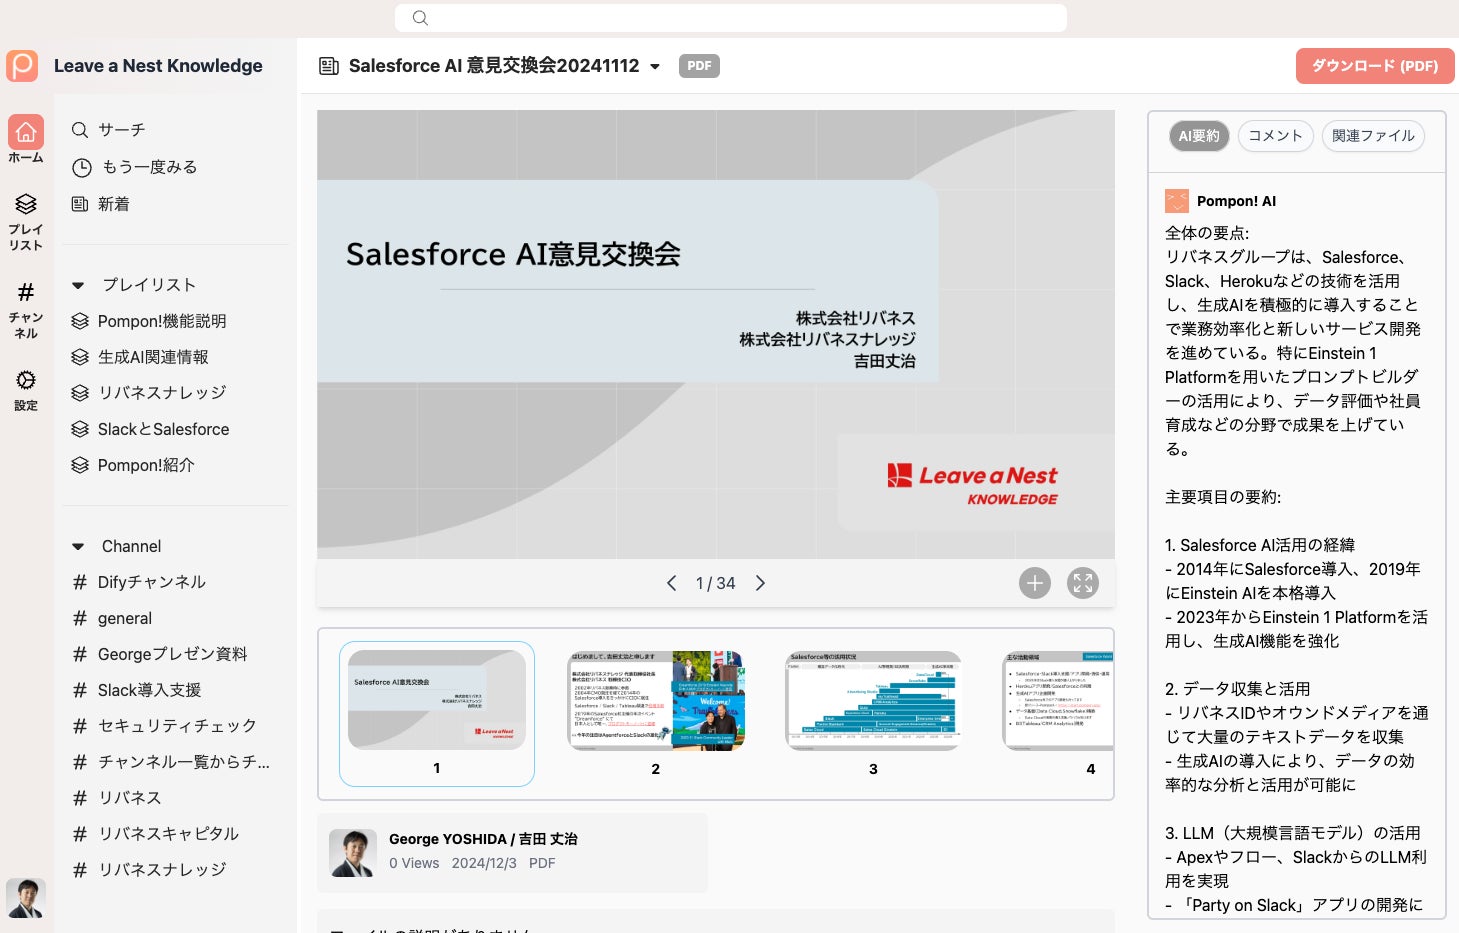Screen dimensions: 1459x933
Task: Open 新着 in the sidebar
Action: pos(114,204)
